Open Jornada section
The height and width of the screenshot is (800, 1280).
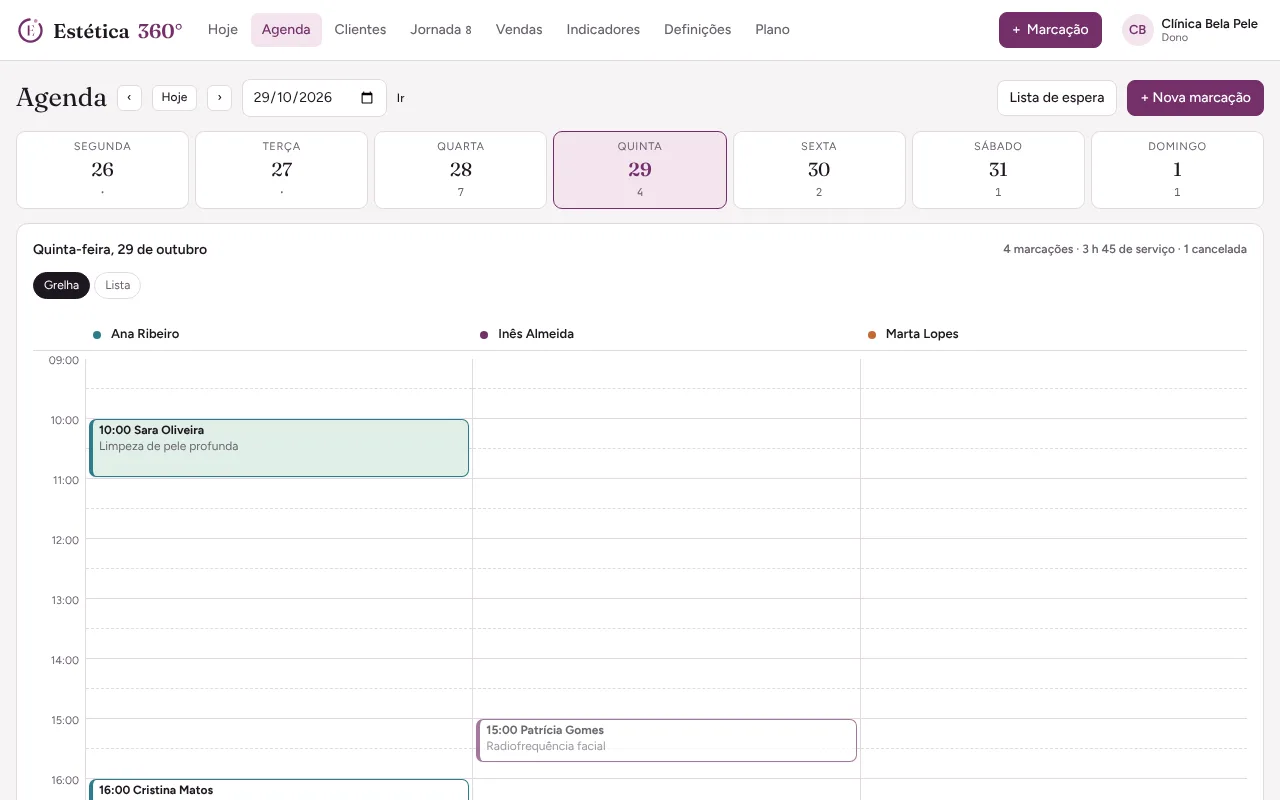pyautogui.click(x=440, y=30)
